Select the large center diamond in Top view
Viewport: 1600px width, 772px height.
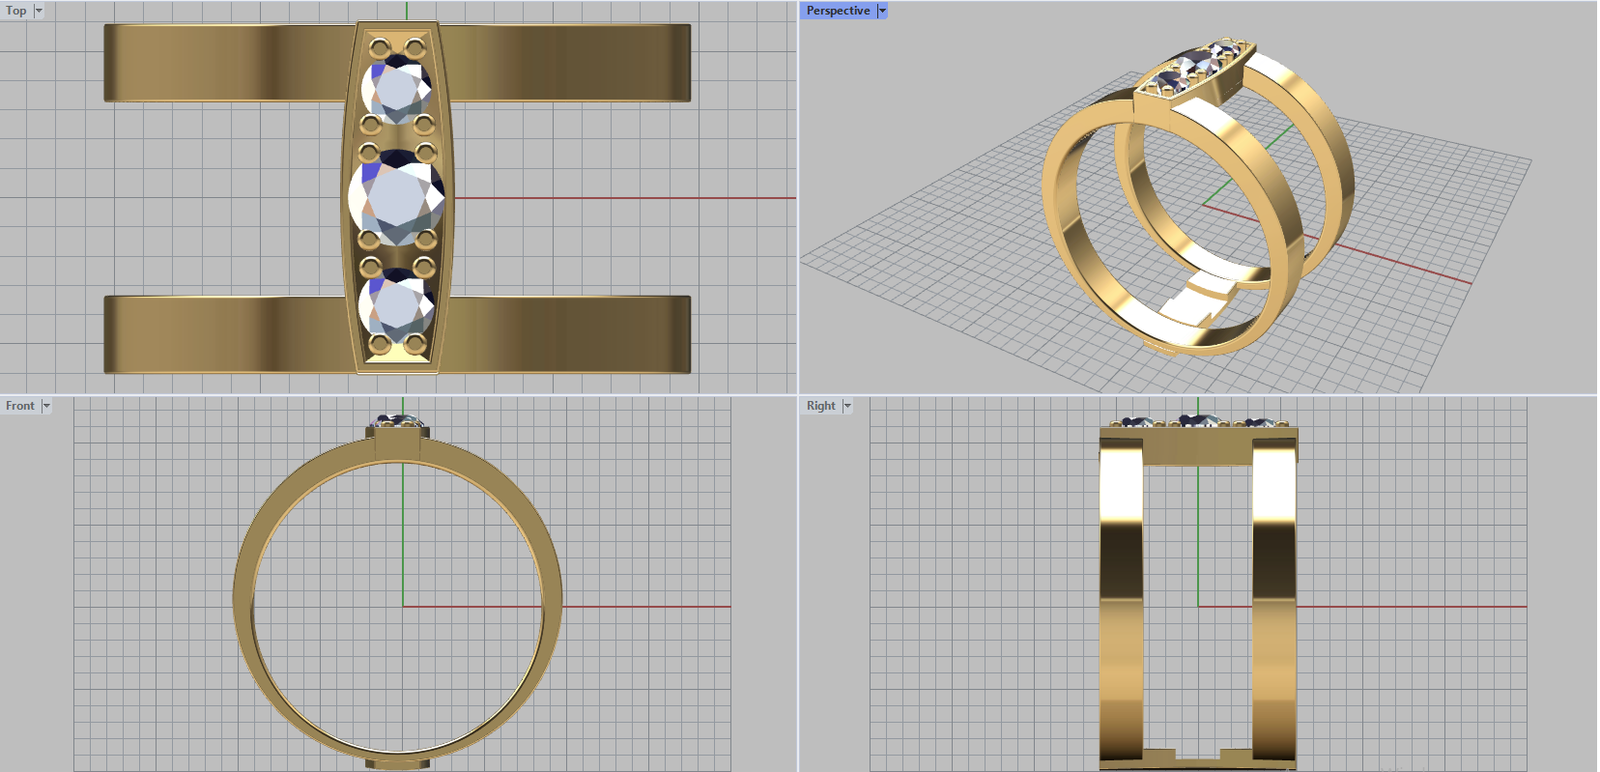(x=397, y=198)
